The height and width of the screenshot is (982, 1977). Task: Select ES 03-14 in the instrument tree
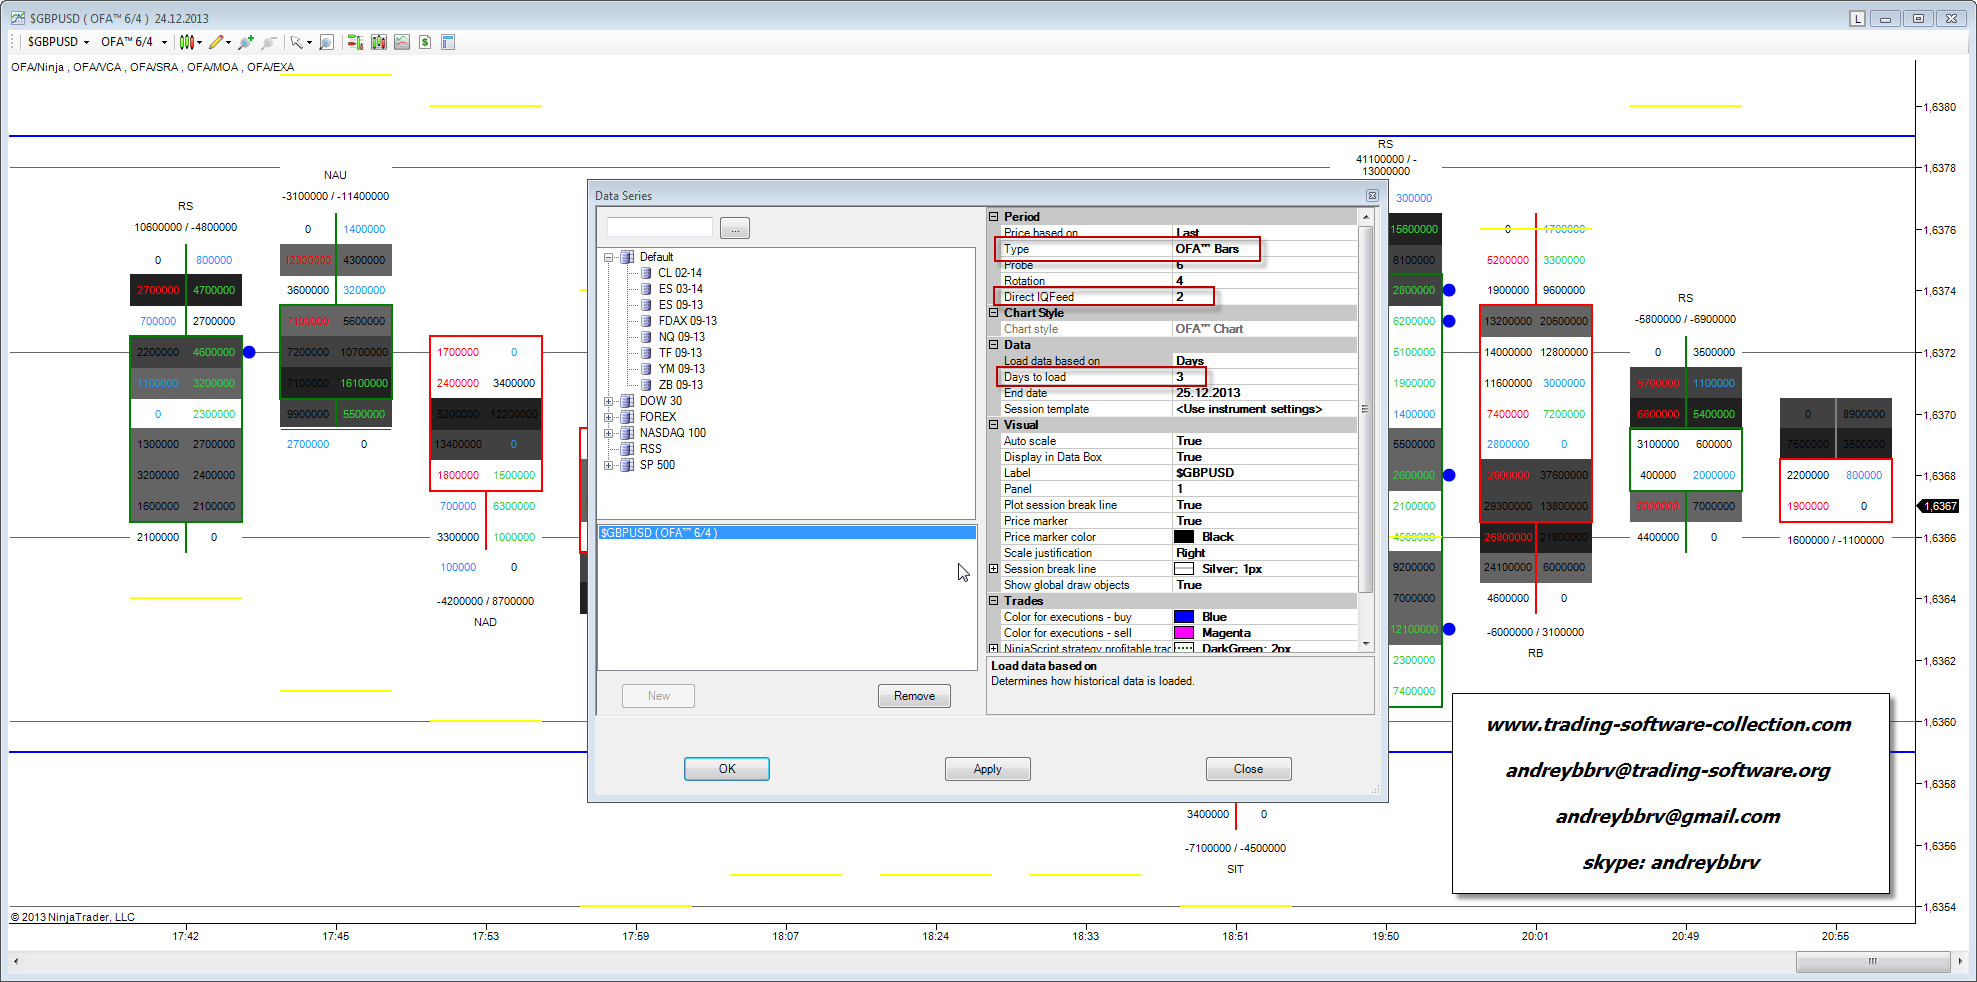[x=680, y=289]
